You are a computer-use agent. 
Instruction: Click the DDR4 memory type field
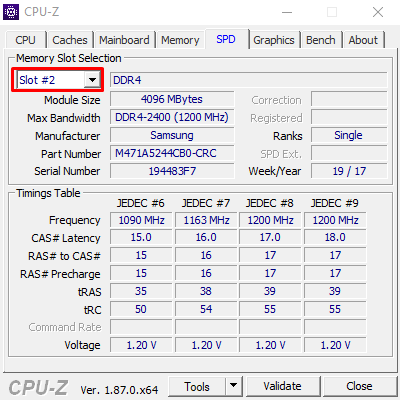[249, 80]
